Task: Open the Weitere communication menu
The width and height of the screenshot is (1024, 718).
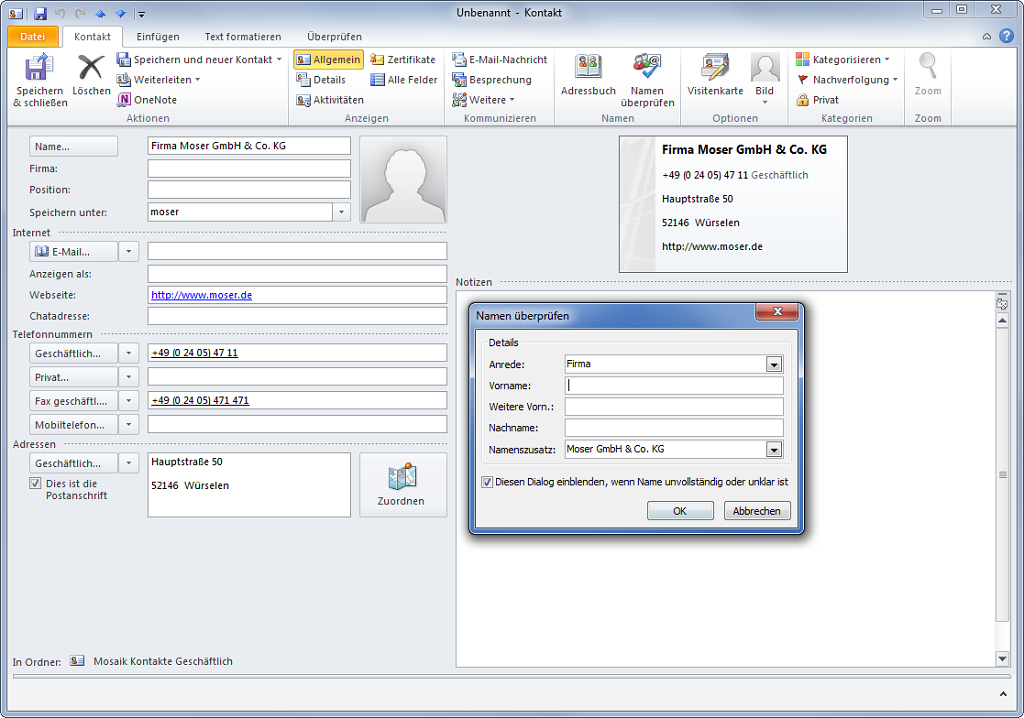Action: [484, 100]
